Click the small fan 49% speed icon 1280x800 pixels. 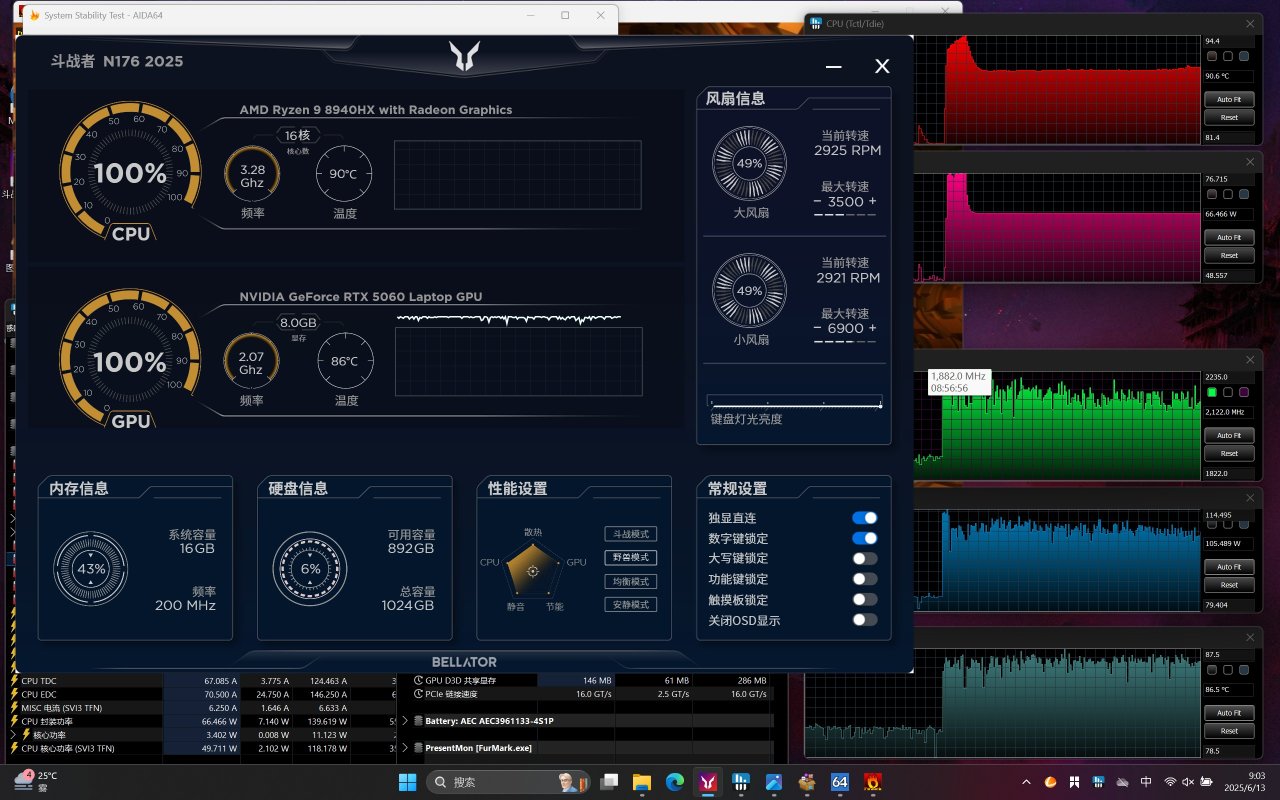click(x=748, y=290)
